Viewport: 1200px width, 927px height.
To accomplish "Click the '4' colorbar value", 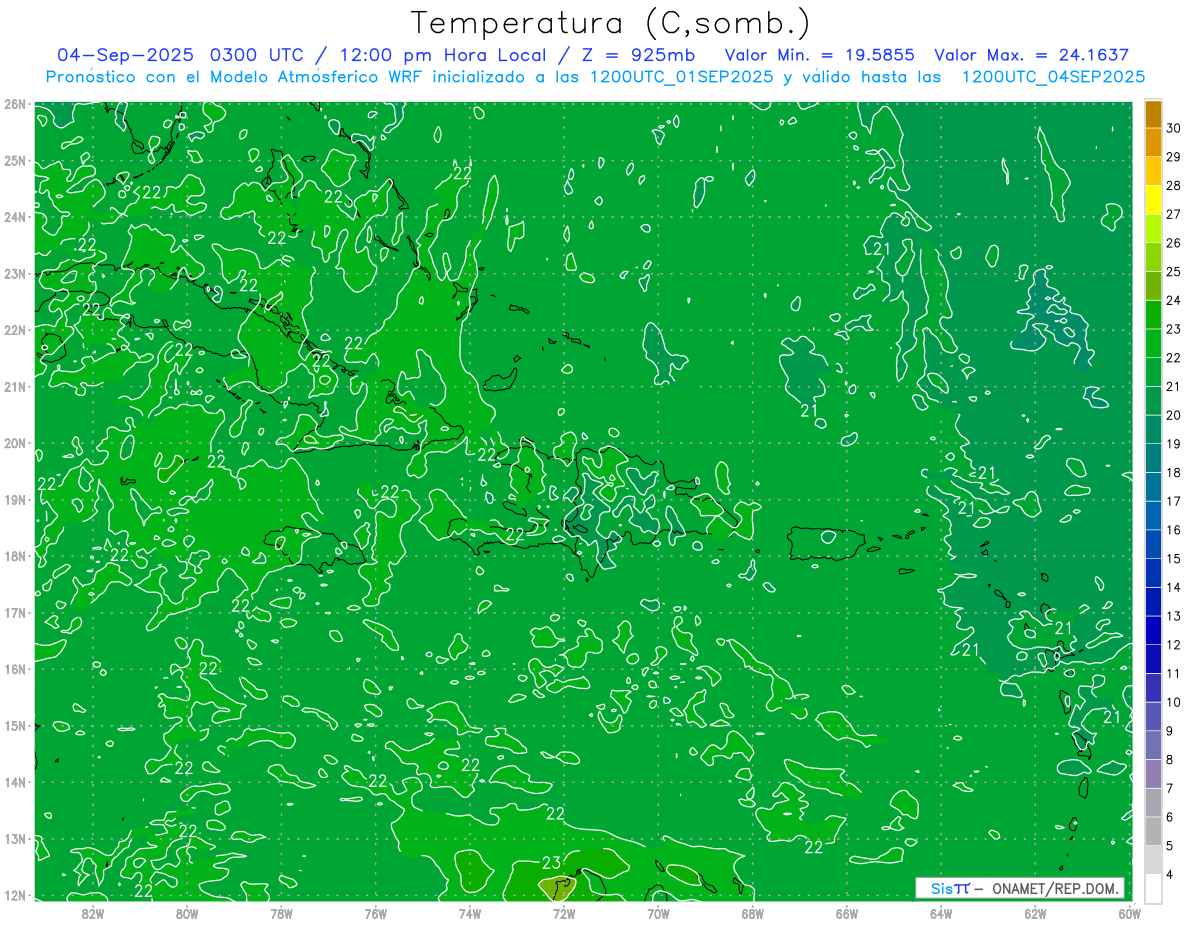I will tap(1171, 875).
